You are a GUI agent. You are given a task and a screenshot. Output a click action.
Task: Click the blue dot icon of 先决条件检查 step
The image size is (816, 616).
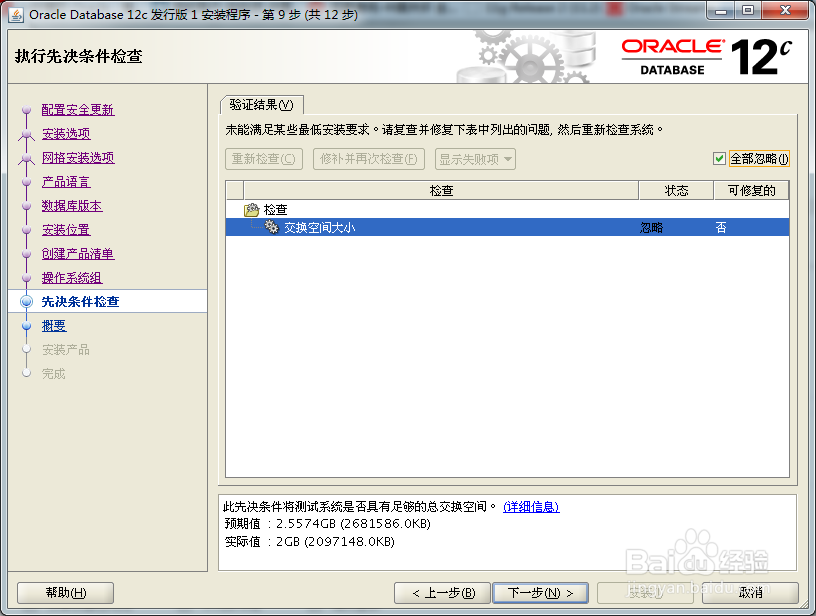click(x=26, y=301)
